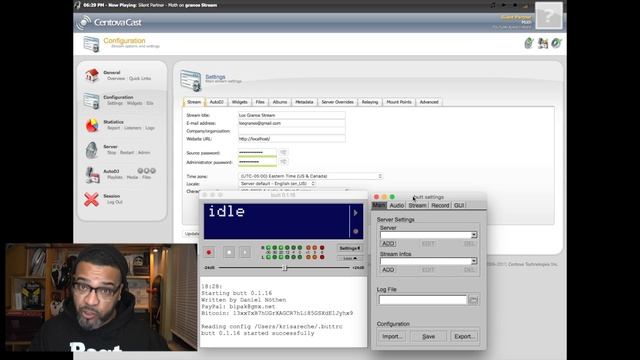Click the stop button in butt window
Image resolution: width=640 pixels, height=360 pixels.
point(229,253)
